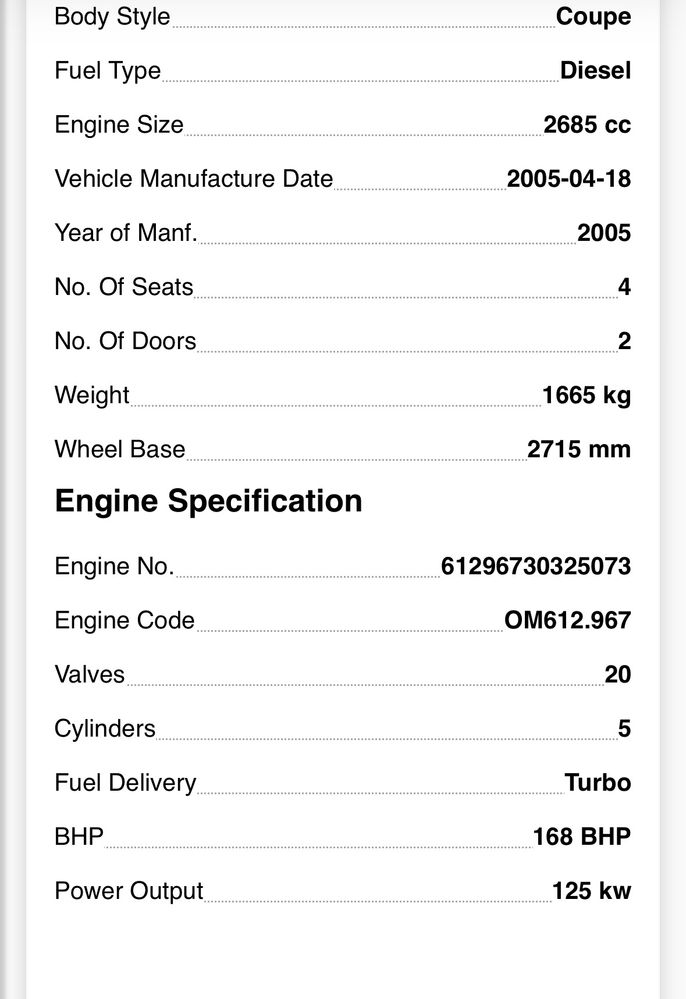Click the Diesel fuel type value
This screenshot has width=686, height=999.
tap(595, 71)
